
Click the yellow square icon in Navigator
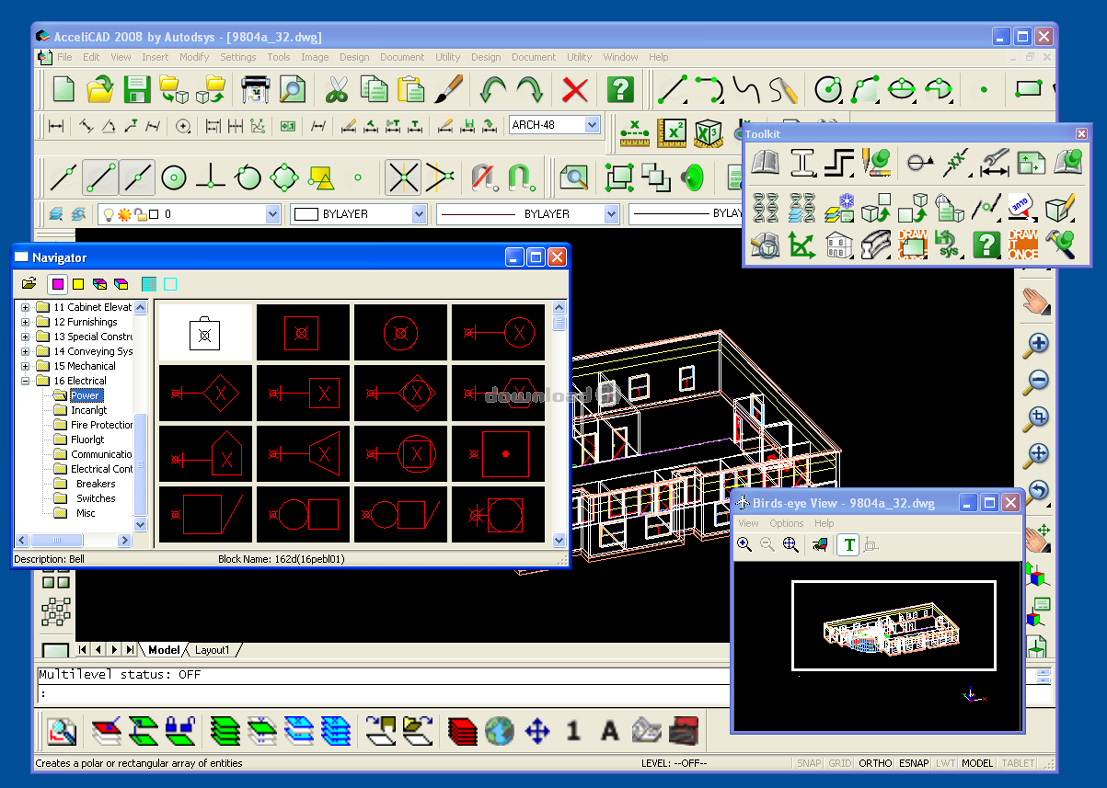click(x=78, y=284)
